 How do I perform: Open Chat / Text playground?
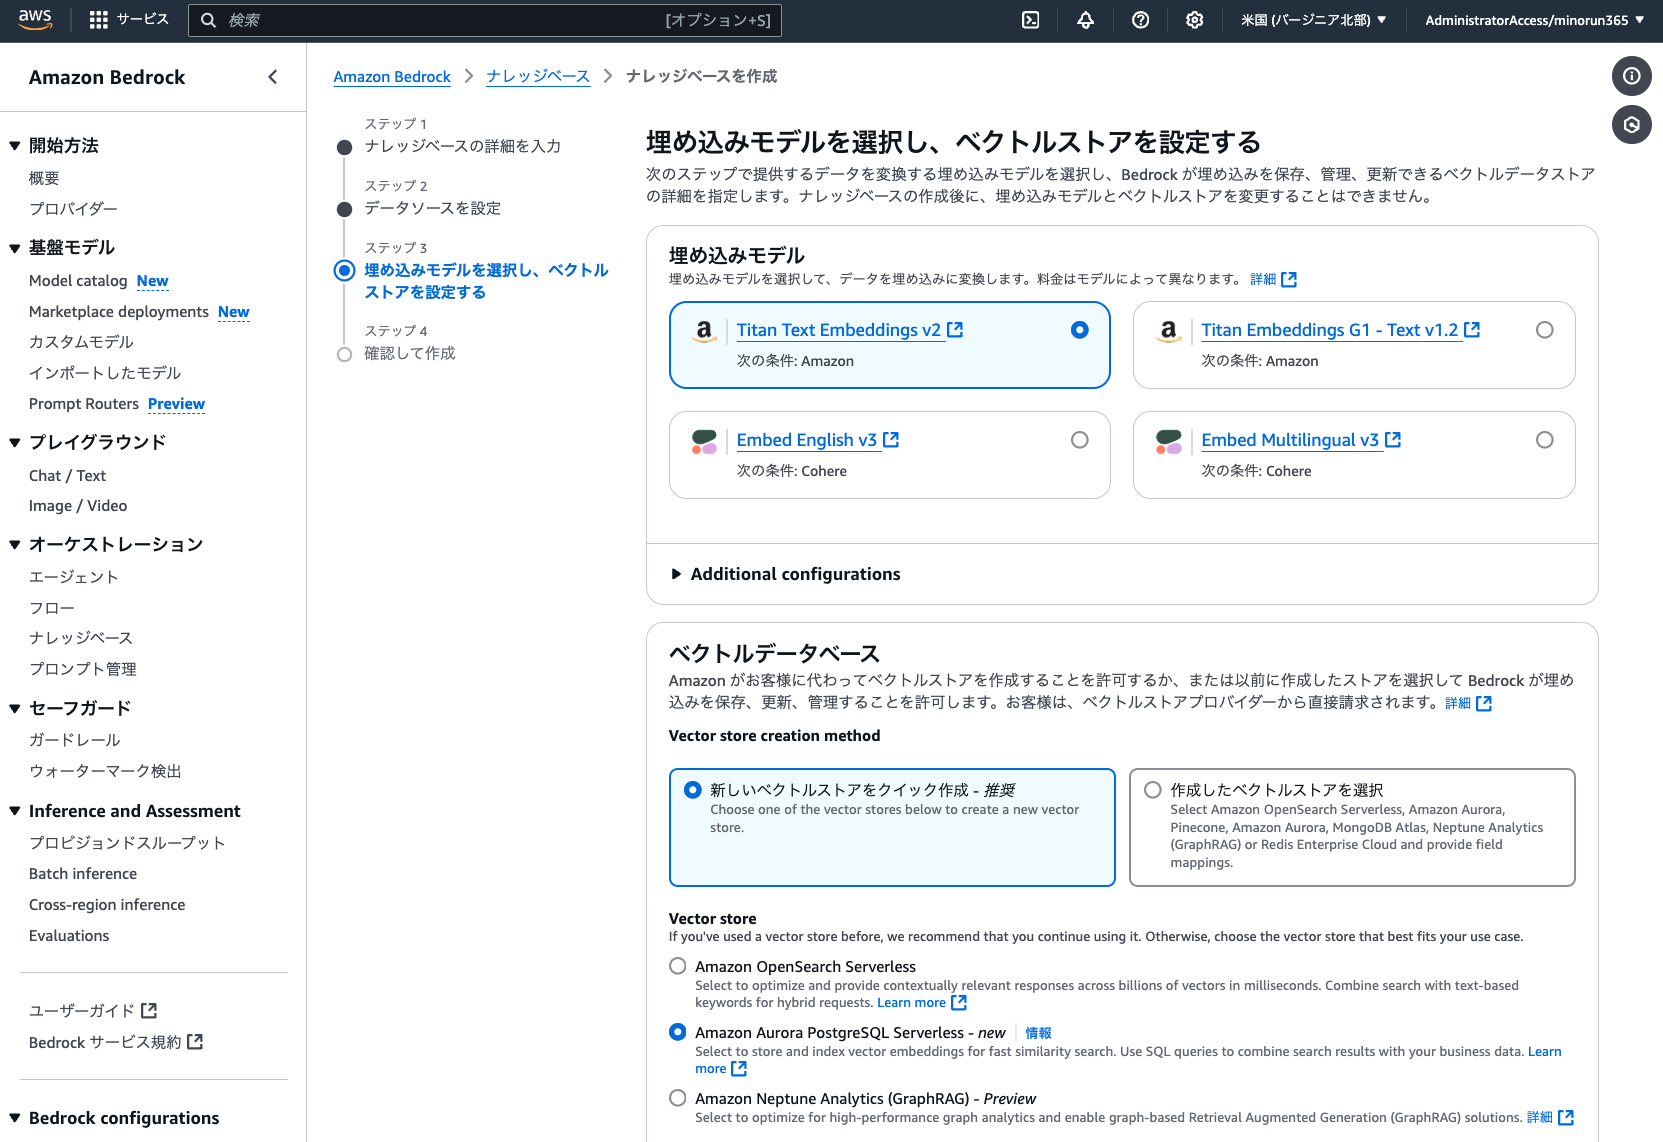pos(67,476)
